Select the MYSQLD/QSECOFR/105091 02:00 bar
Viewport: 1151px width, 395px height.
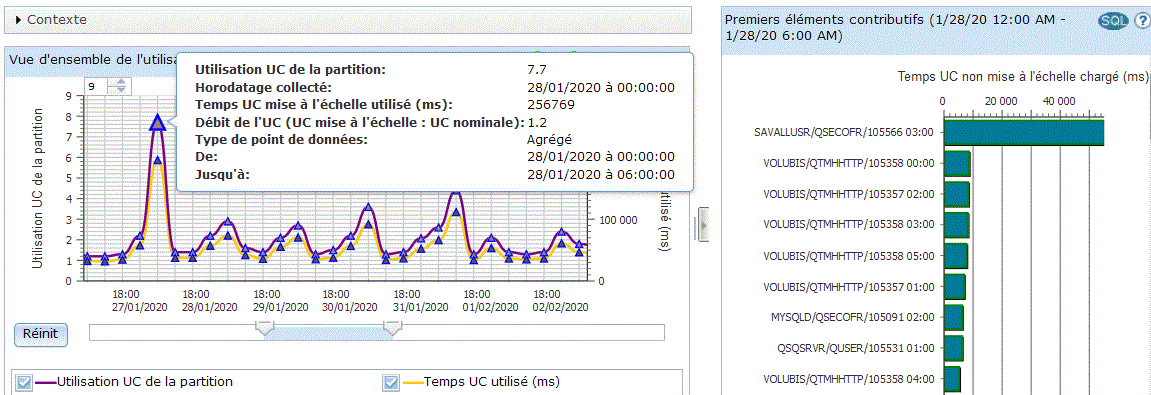click(953, 317)
